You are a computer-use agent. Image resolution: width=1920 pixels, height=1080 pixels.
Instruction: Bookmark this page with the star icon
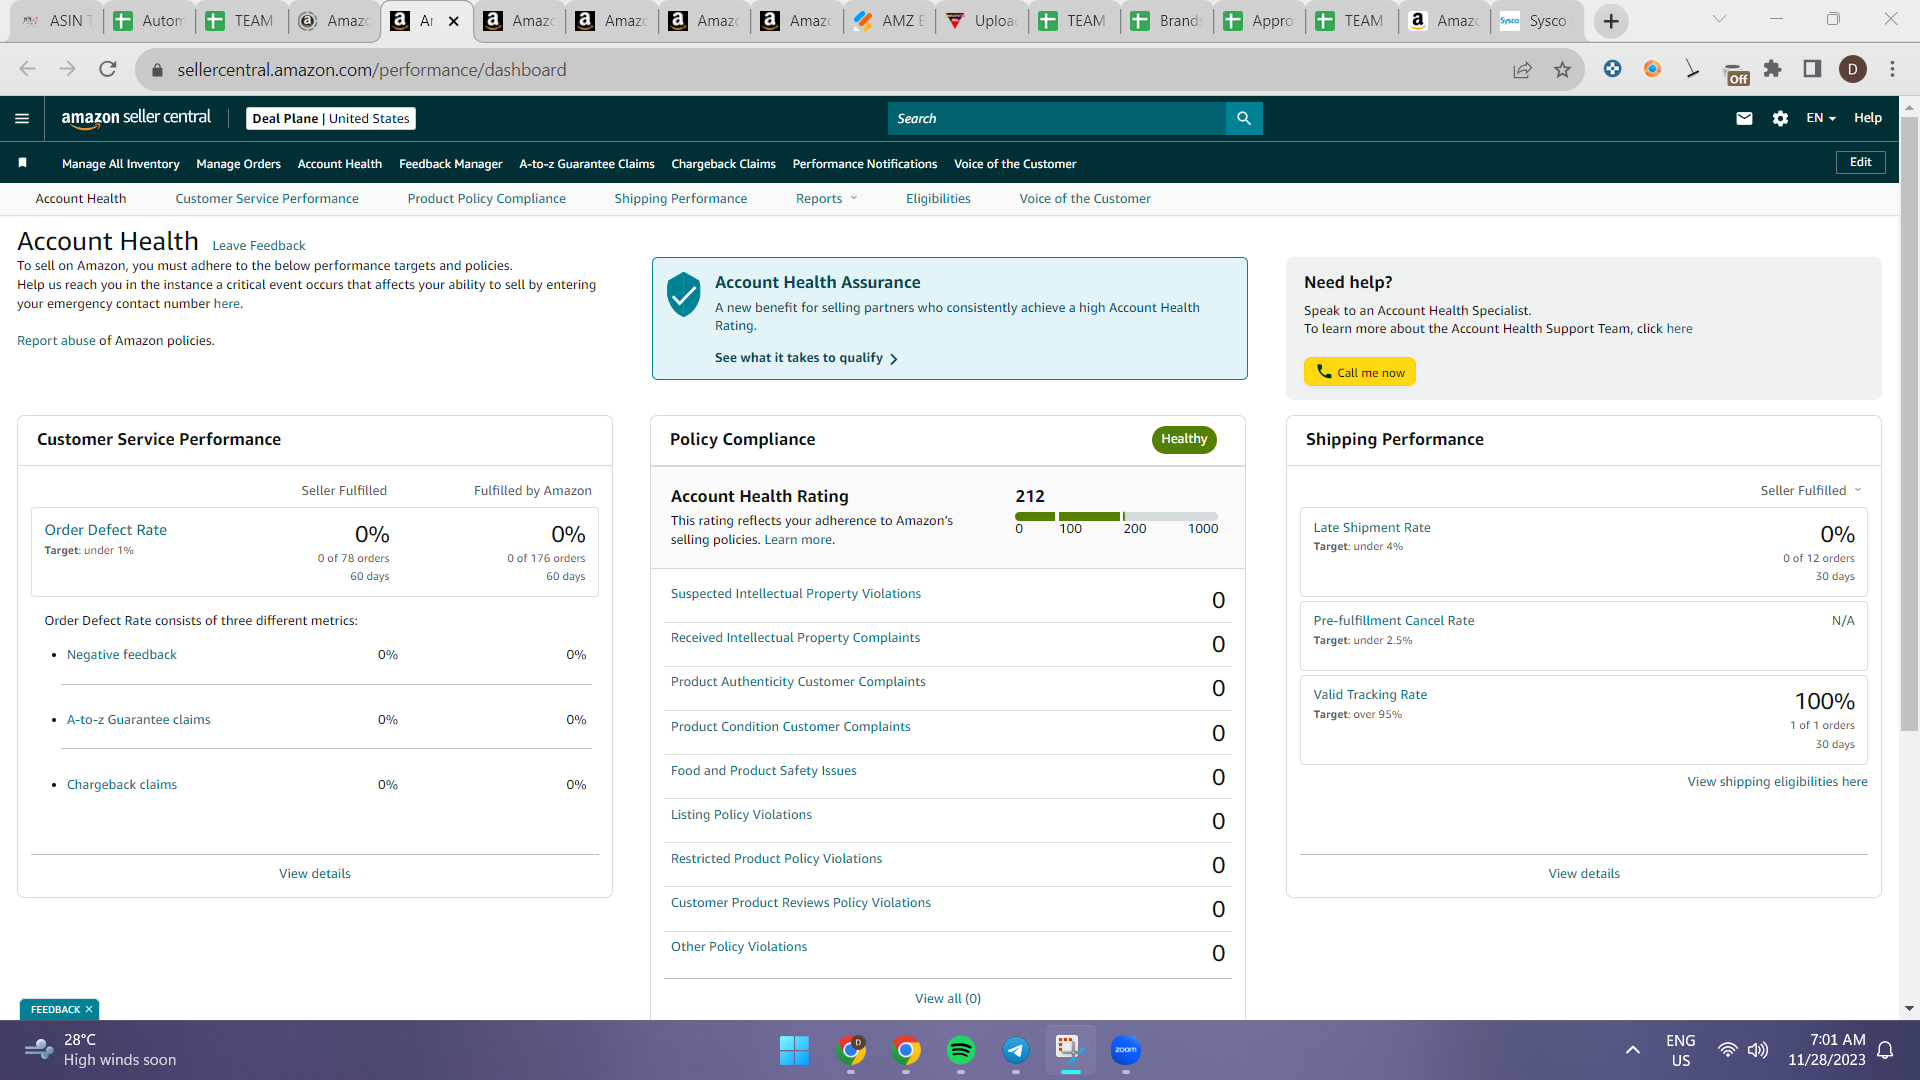(x=1562, y=69)
